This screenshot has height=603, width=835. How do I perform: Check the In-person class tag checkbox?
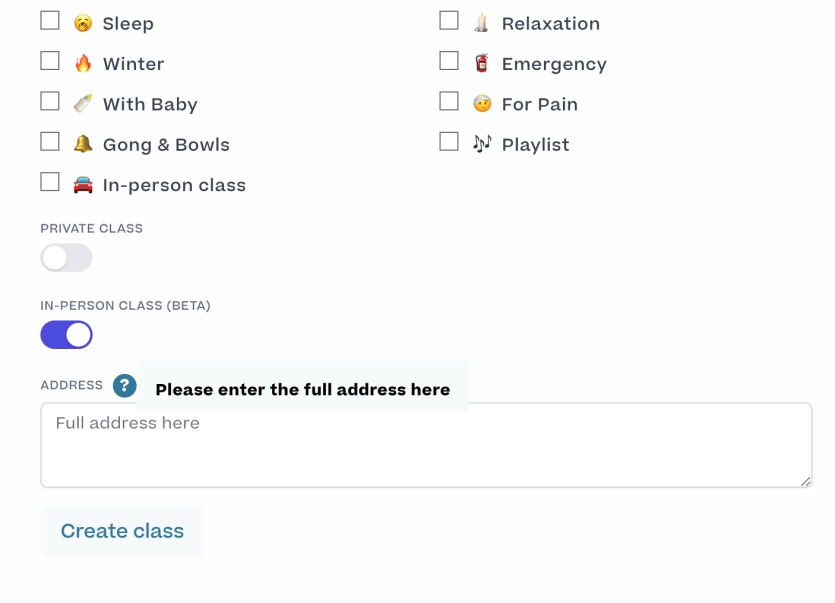coord(50,182)
